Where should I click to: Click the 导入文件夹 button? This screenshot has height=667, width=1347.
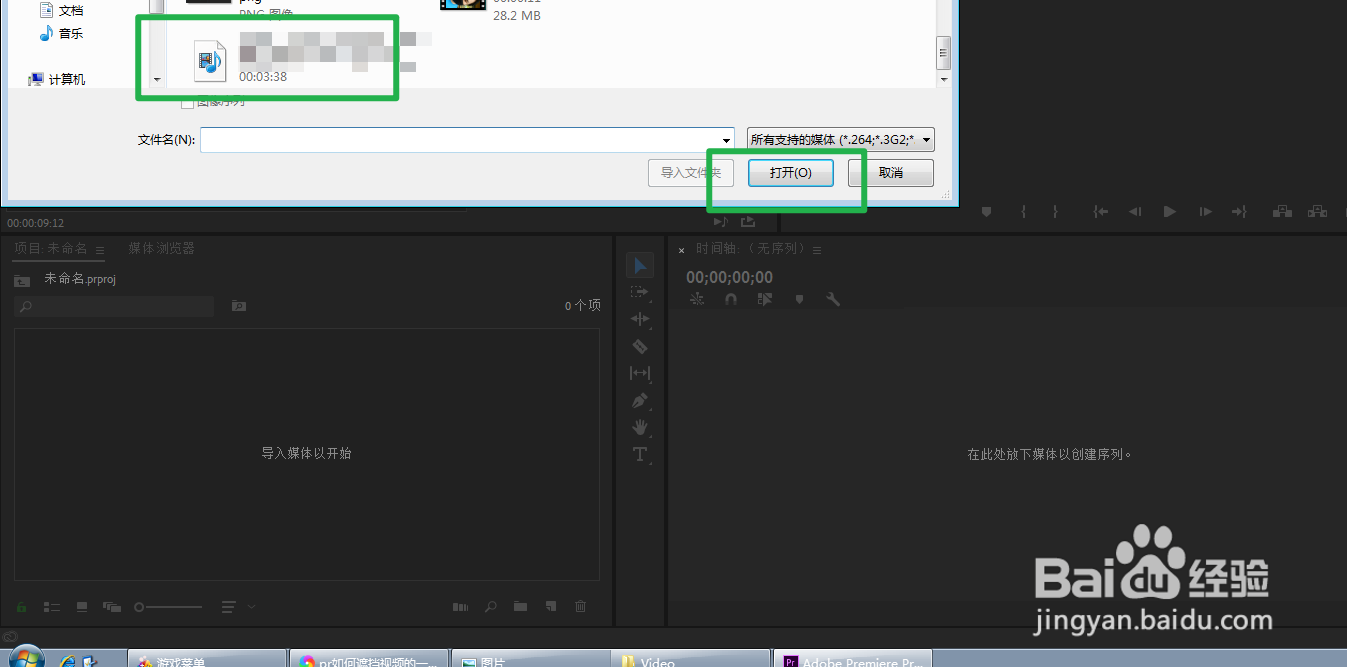[x=691, y=173]
